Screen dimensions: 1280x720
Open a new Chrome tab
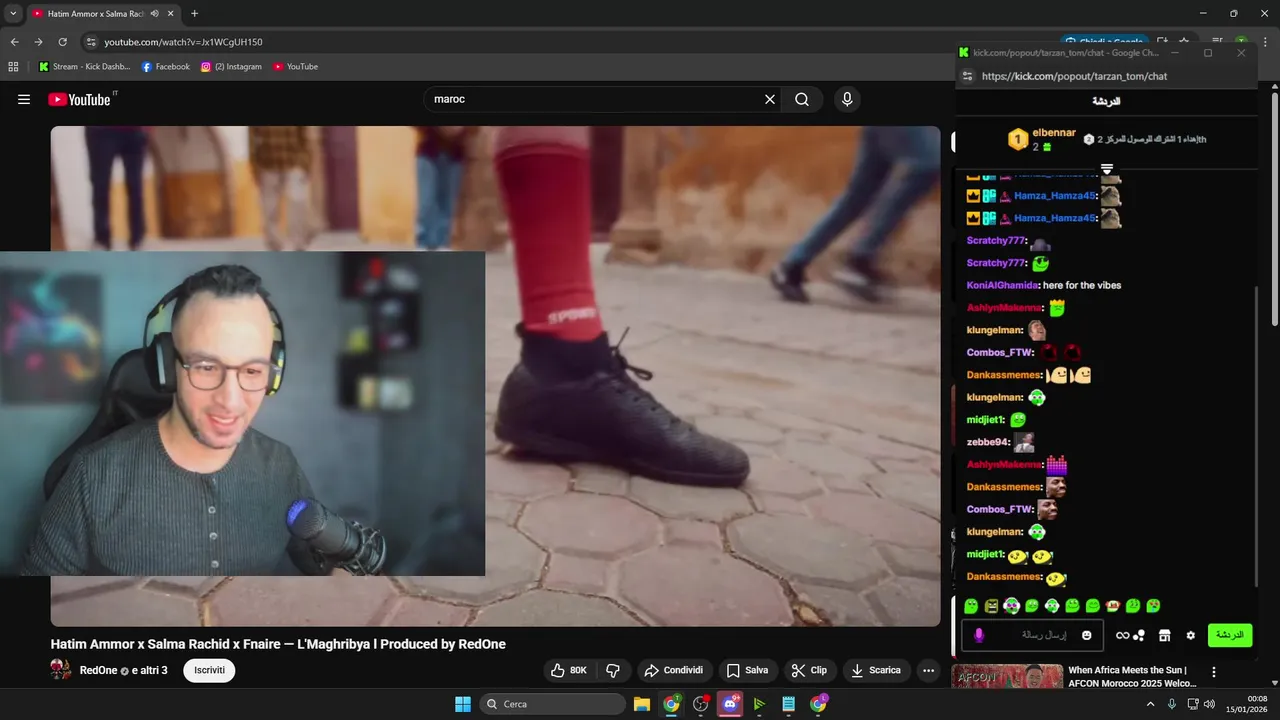click(x=194, y=14)
